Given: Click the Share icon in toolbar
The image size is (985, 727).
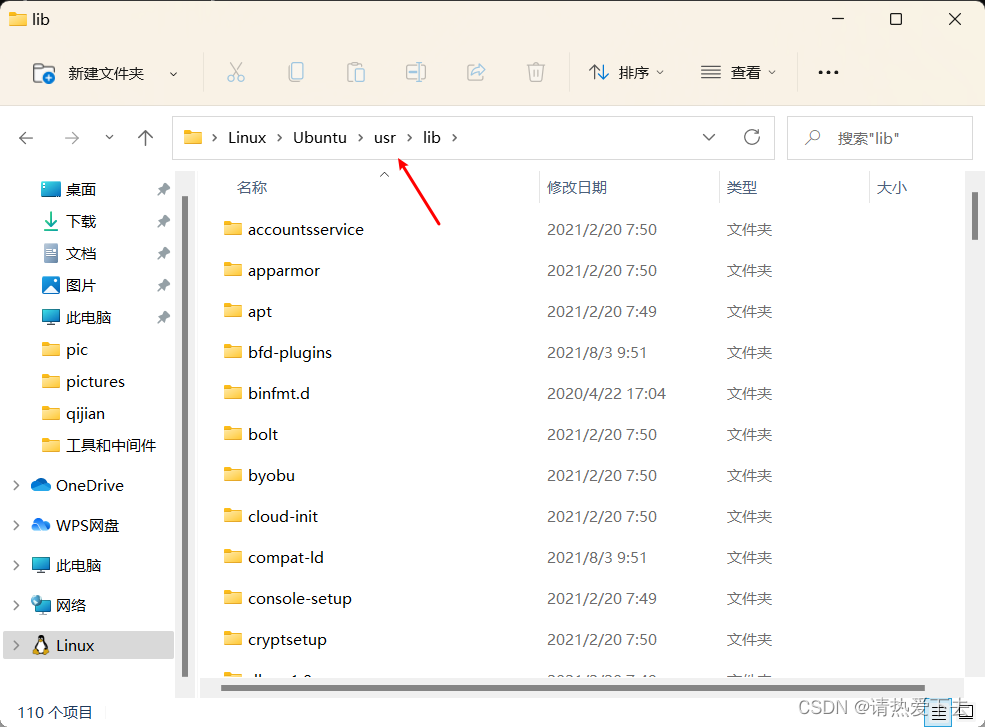Looking at the screenshot, I should point(476,73).
